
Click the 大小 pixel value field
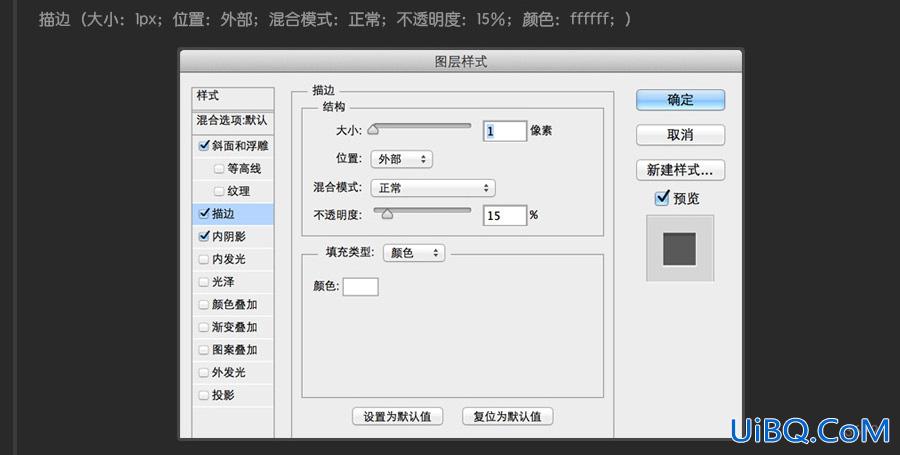coord(505,131)
